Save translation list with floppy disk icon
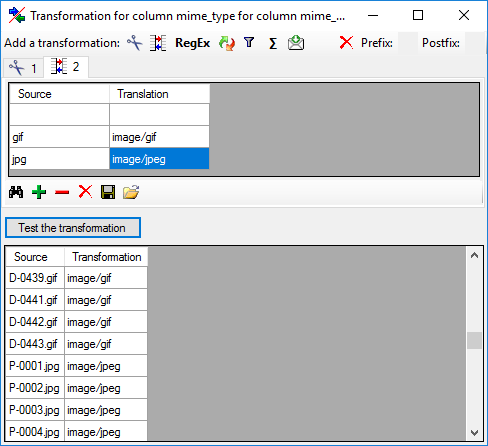Screen dimensions: 488x446 pyautogui.click(x=108, y=192)
